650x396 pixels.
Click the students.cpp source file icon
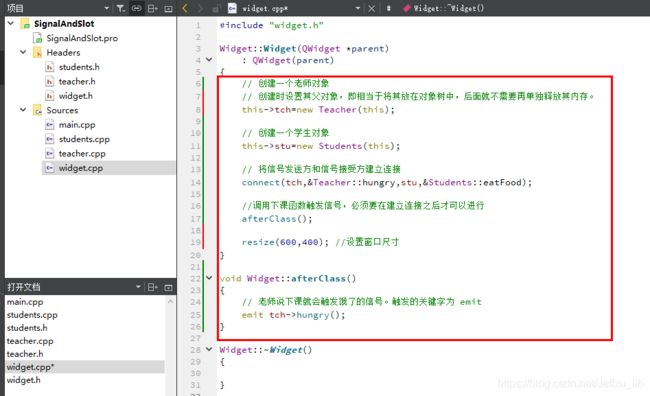point(50,139)
